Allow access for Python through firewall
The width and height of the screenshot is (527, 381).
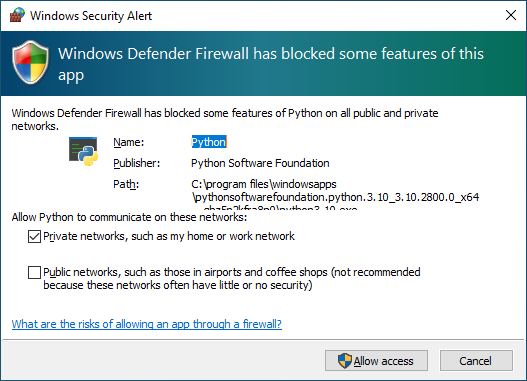(x=376, y=361)
